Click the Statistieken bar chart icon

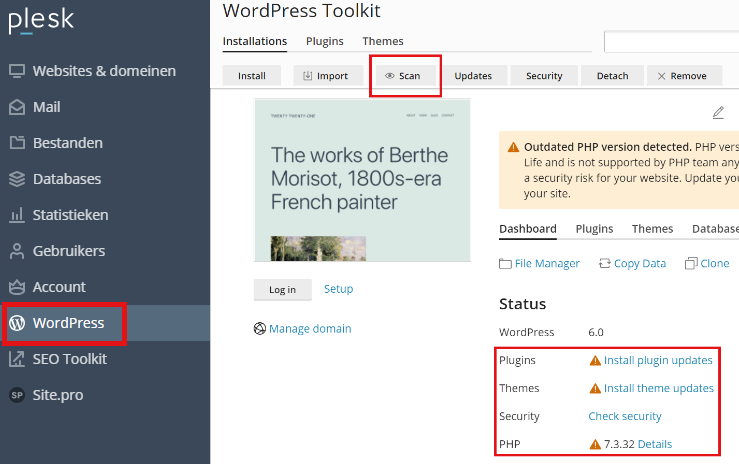pos(17,215)
